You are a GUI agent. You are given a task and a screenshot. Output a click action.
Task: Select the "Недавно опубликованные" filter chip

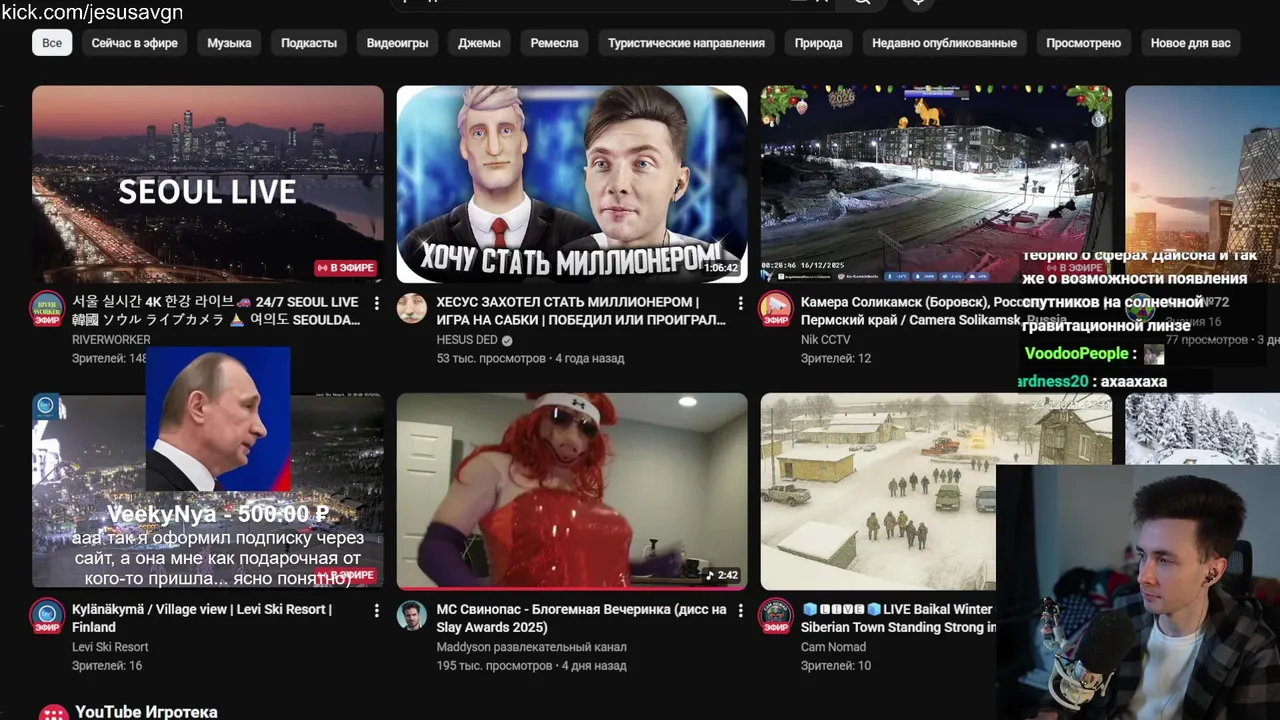pyautogui.click(x=944, y=43)
